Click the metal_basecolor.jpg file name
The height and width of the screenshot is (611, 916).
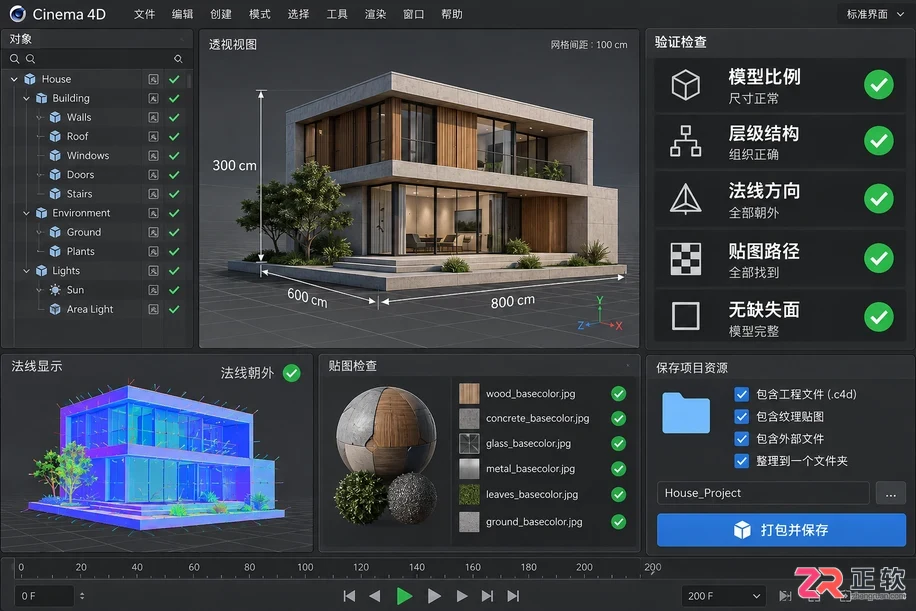click(x=530, y=468)
